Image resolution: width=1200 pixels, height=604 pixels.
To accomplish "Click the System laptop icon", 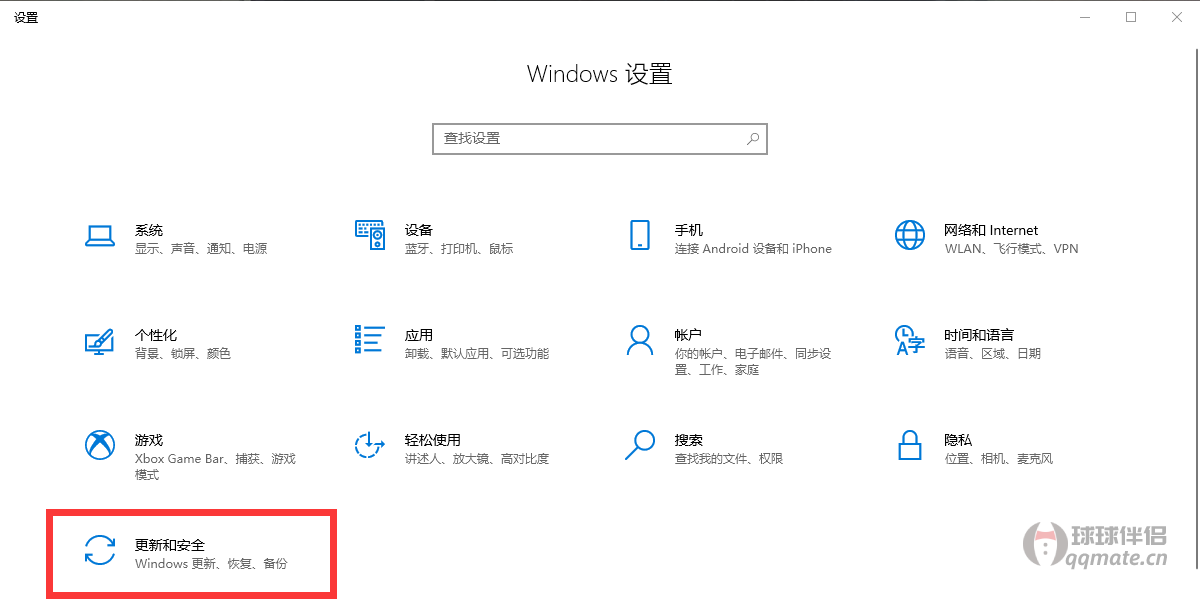I will pos(100,236).
